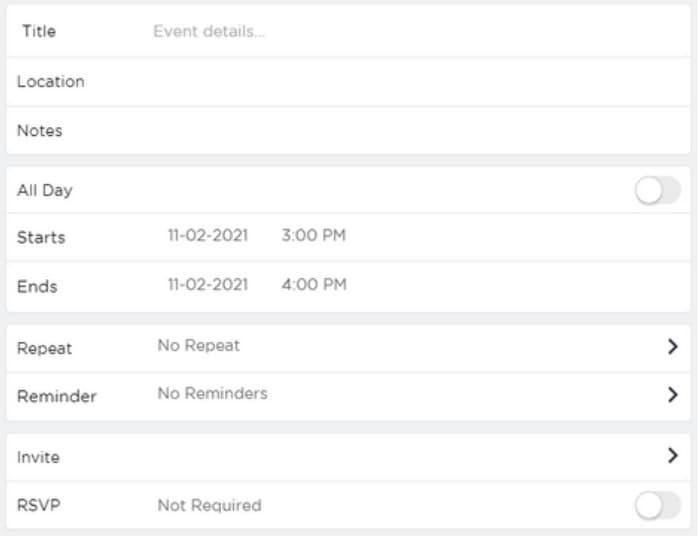Expand the Repeat options chevron

coord(672,347)
